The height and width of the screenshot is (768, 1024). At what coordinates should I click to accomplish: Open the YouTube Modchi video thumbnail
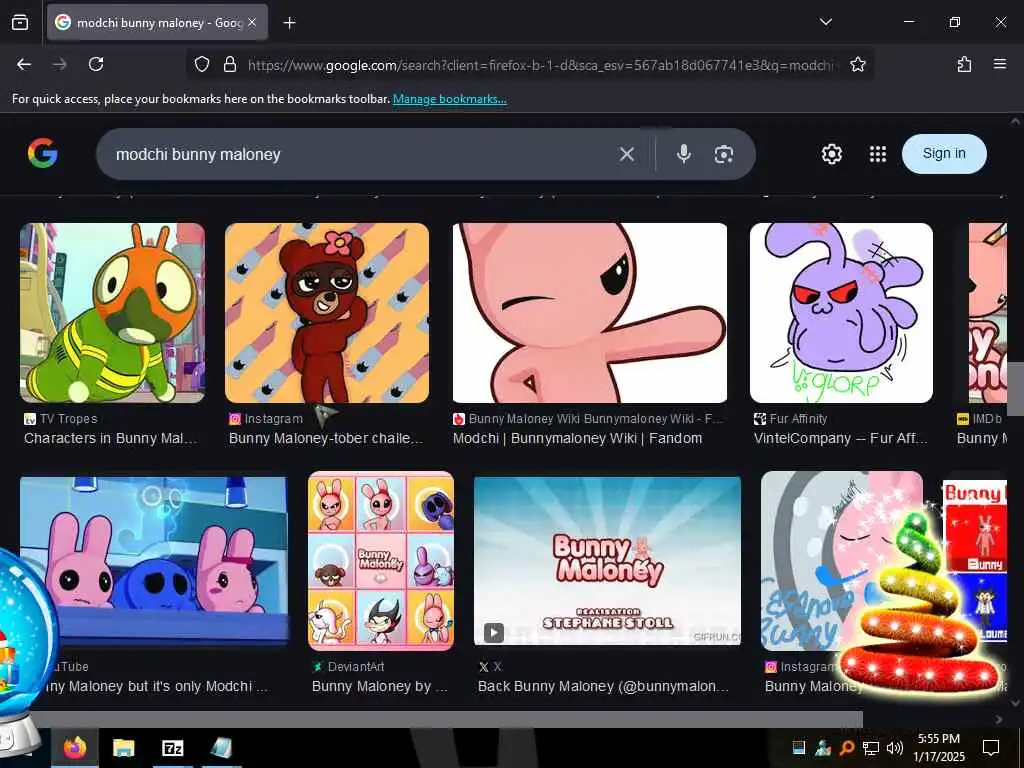154,561
